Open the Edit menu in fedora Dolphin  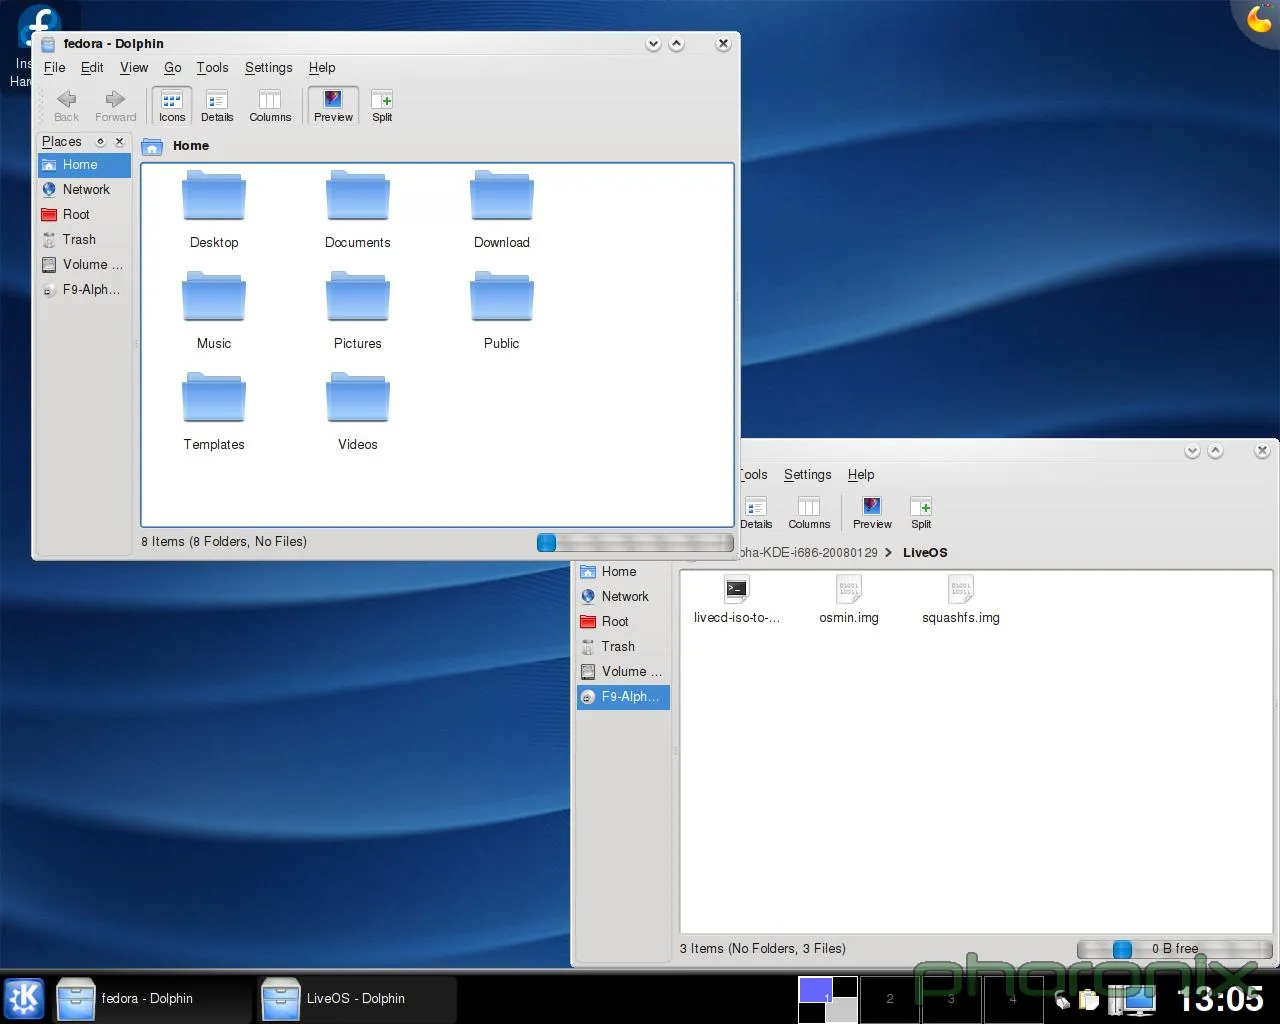[x=92, y=68]
